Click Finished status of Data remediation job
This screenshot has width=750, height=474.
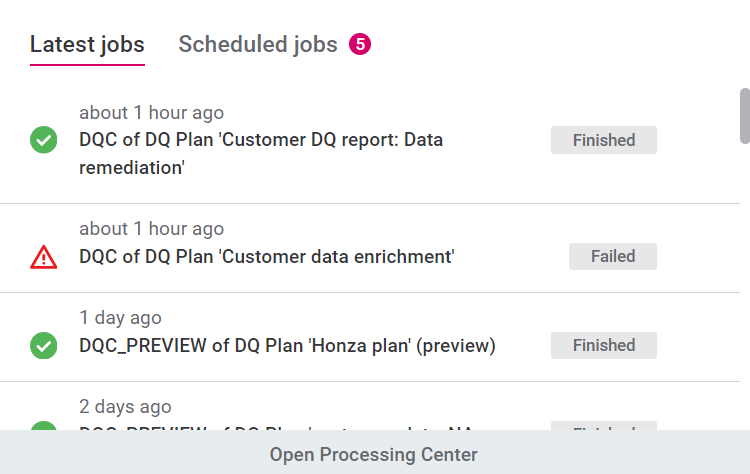(x=603, y=140)
